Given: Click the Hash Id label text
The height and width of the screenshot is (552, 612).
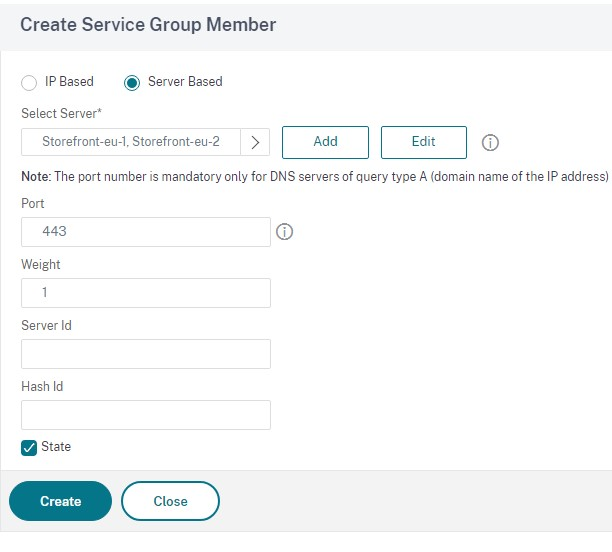Looking at the screenshot, I should click(x=42, y=386).
